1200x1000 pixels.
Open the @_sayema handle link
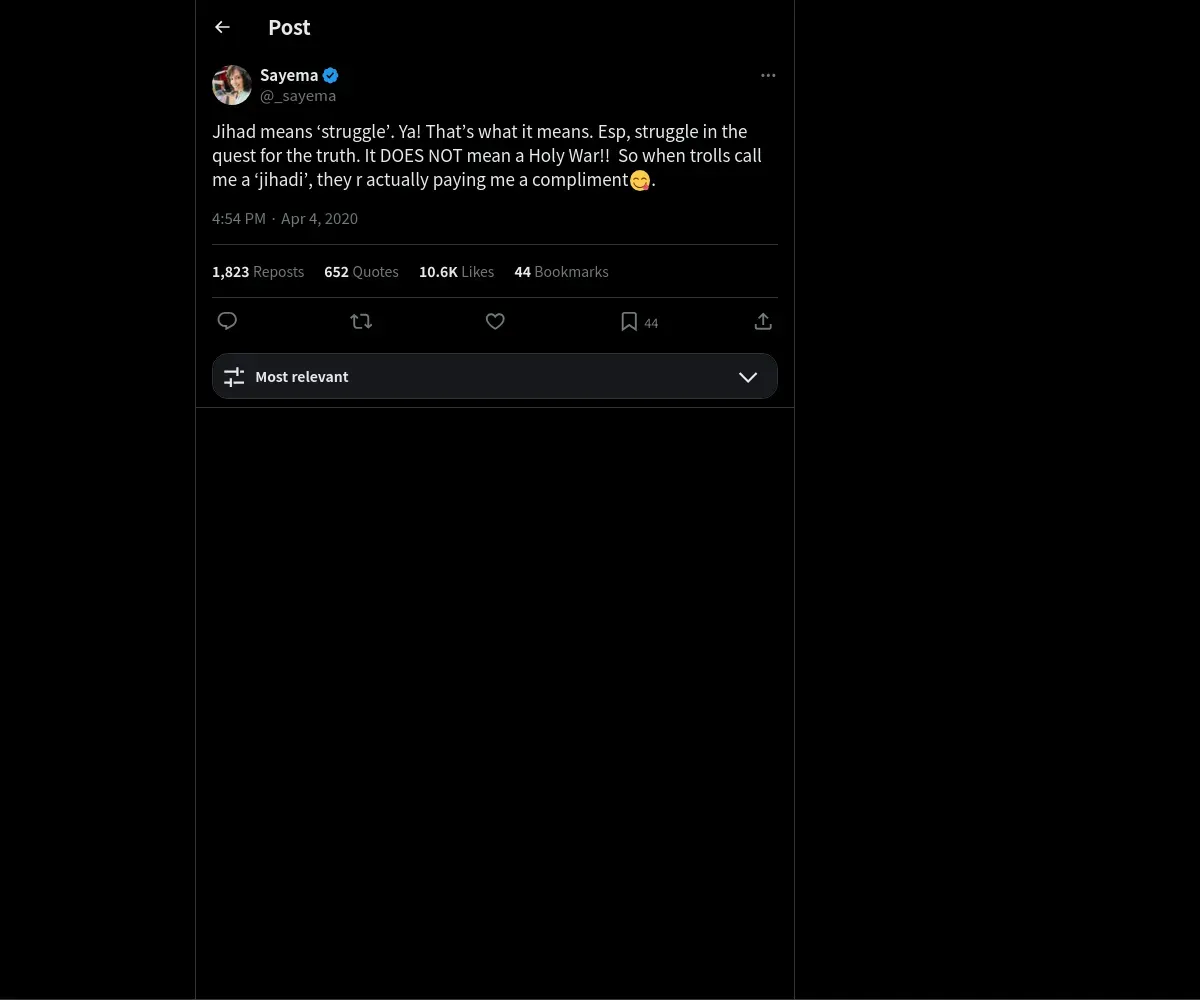(298, 96)
